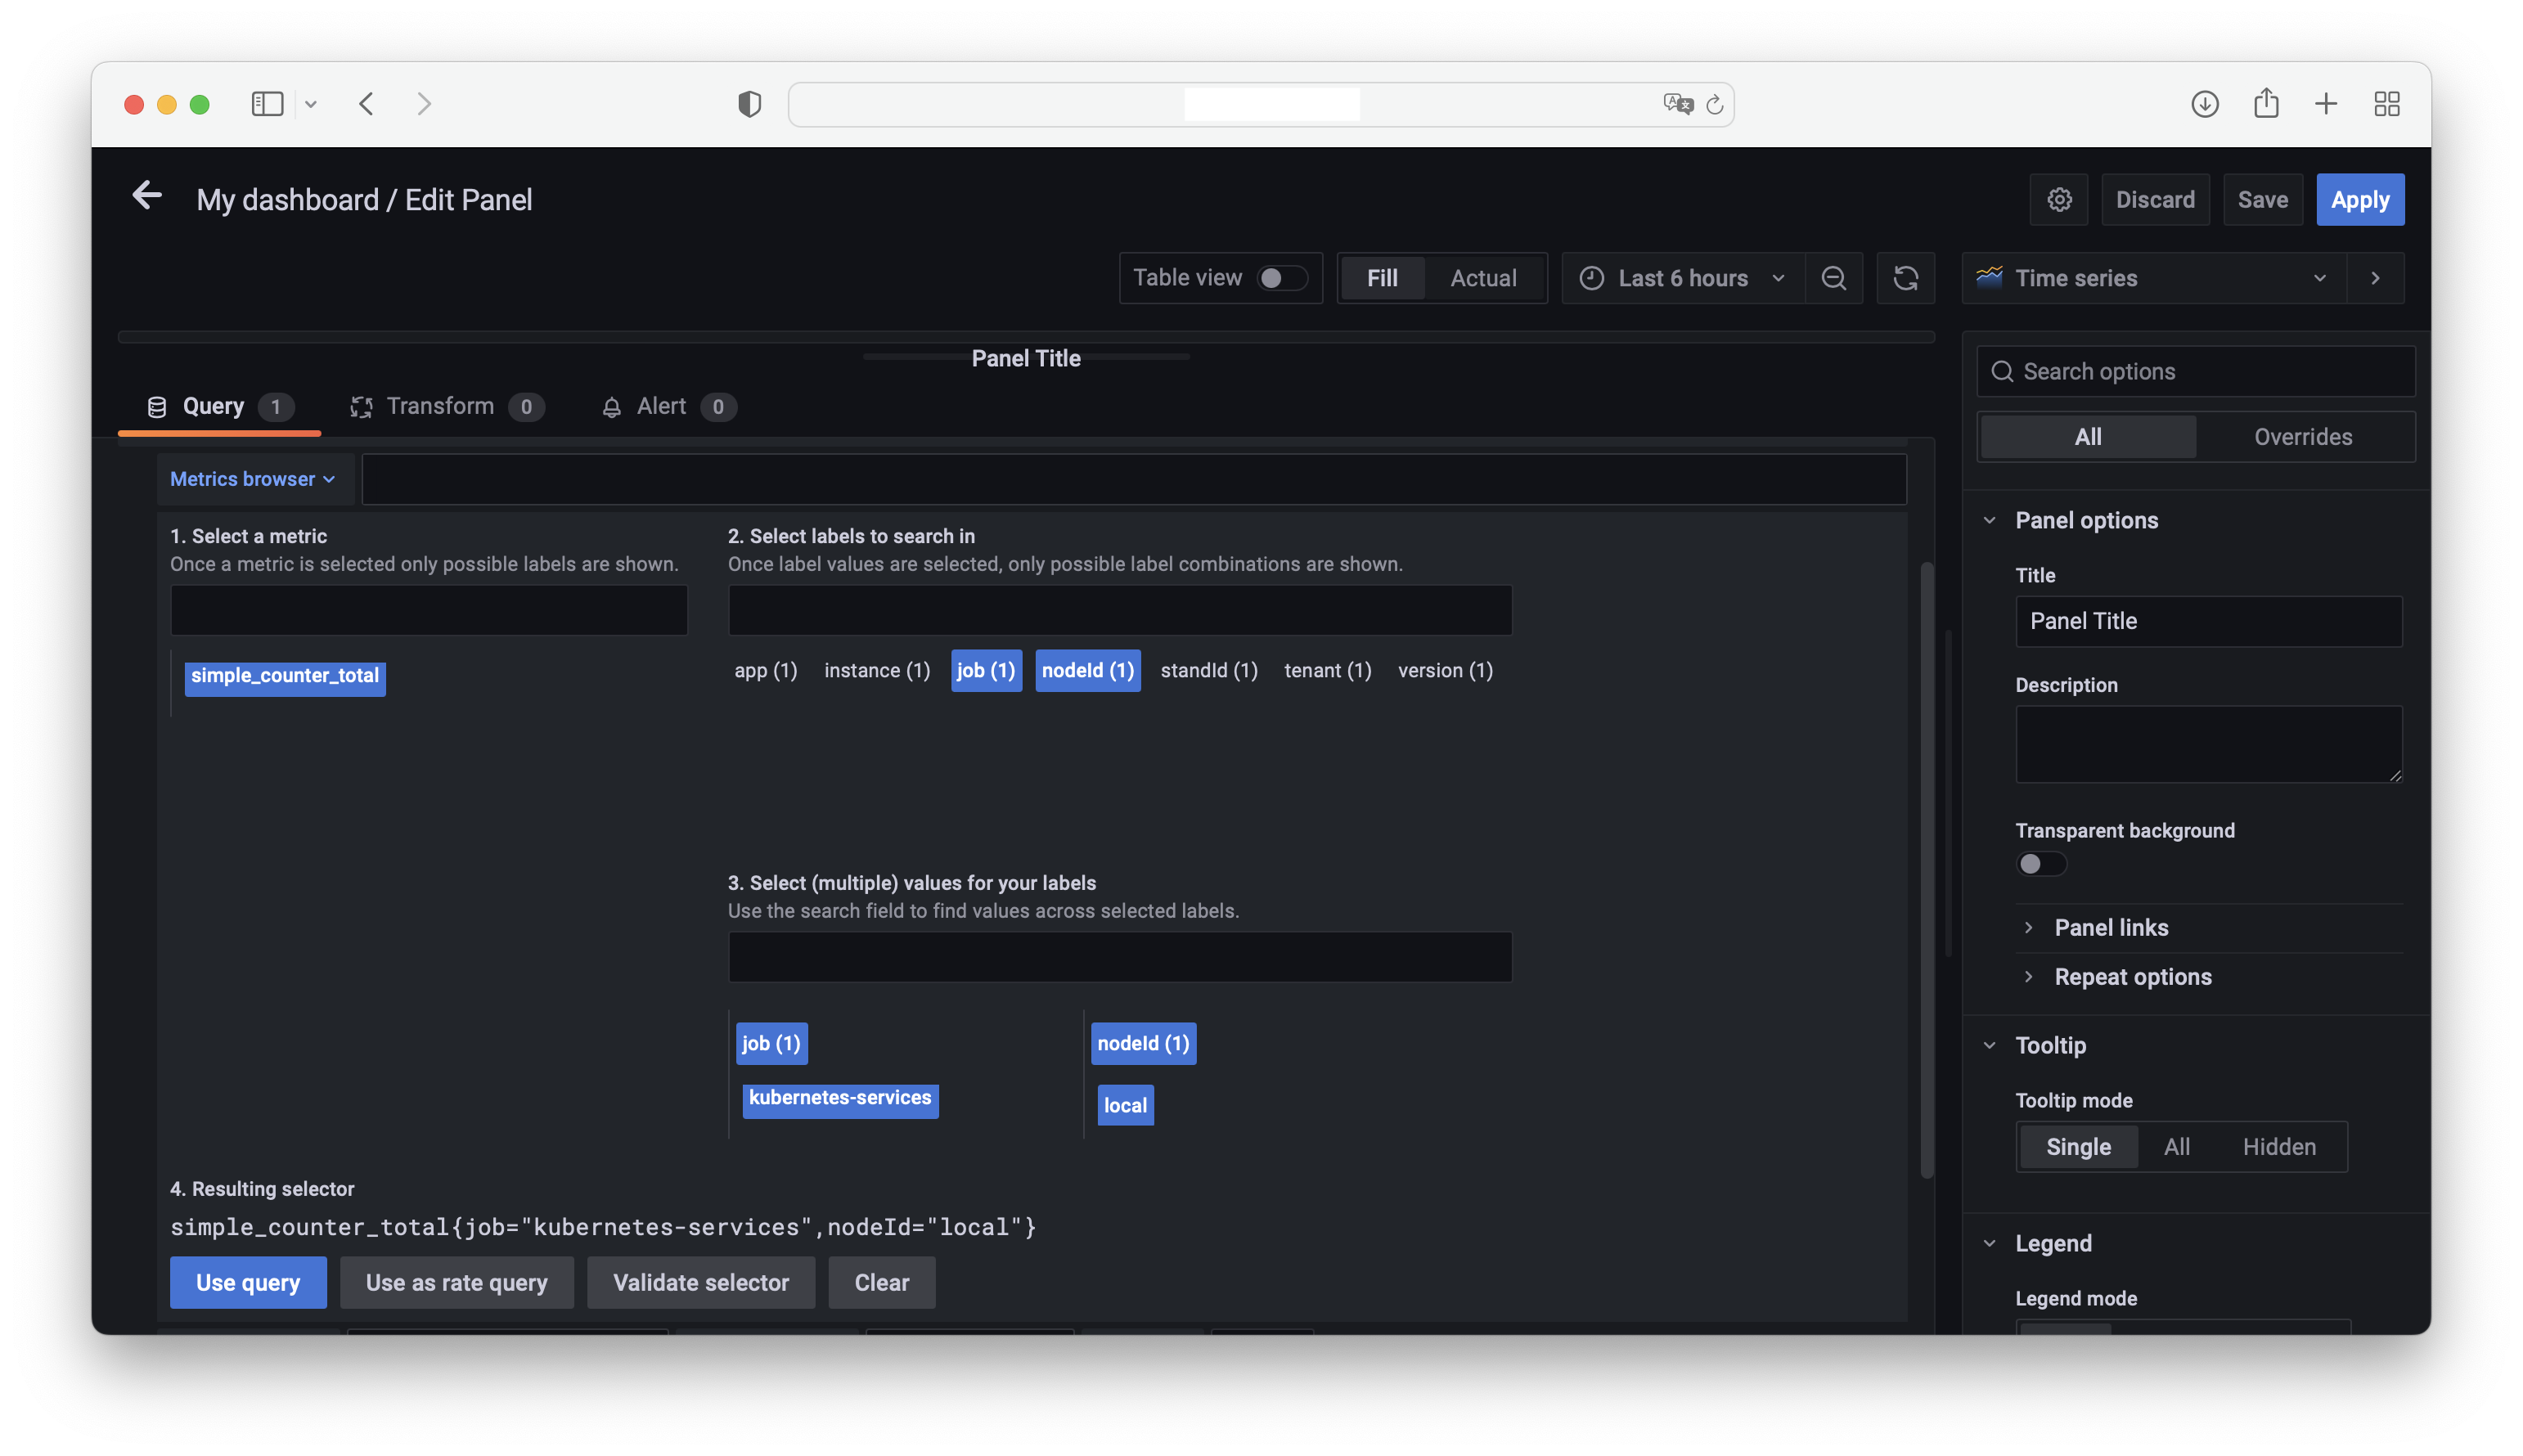
Task: Open dashboard settings gear
Action: (x=2059, y=199)
